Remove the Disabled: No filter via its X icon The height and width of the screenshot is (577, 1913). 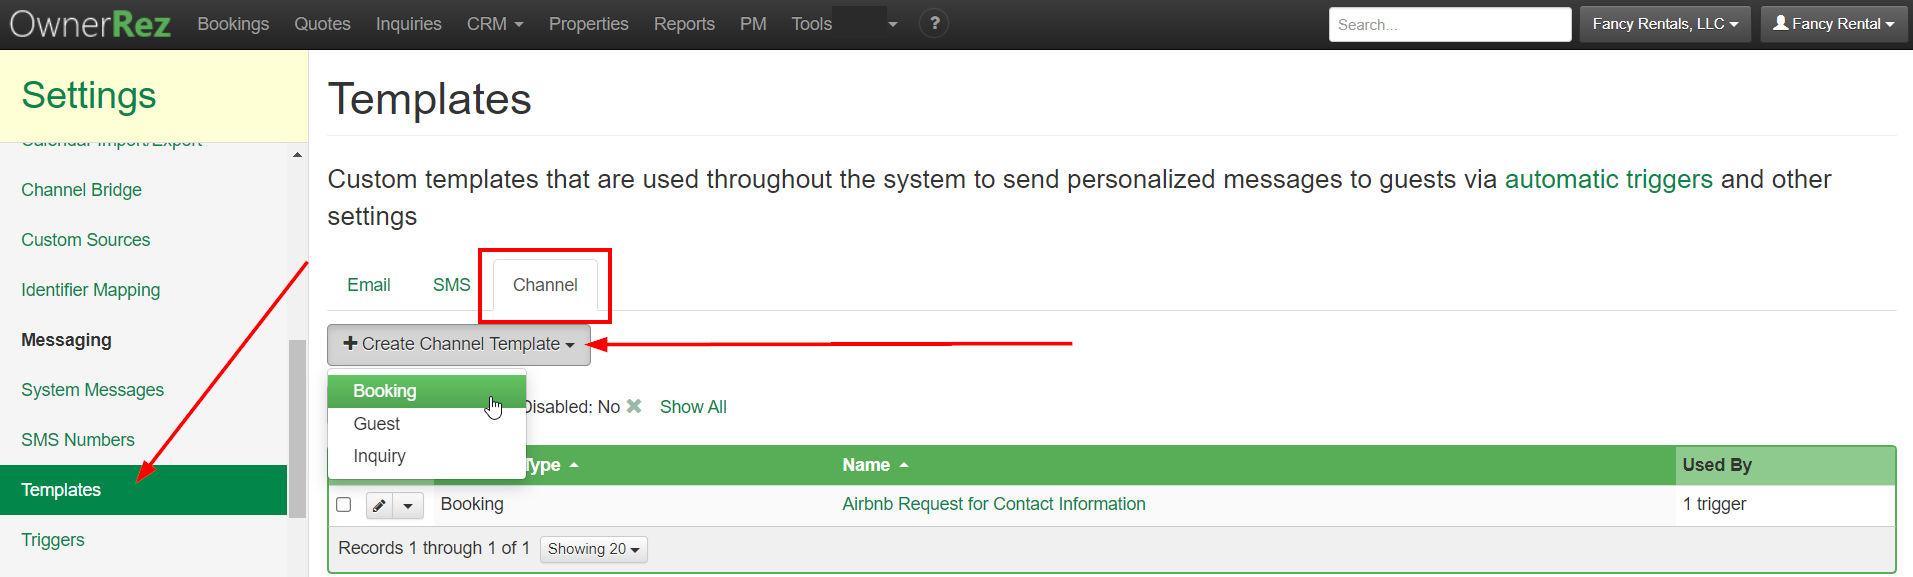pos(634,406)
